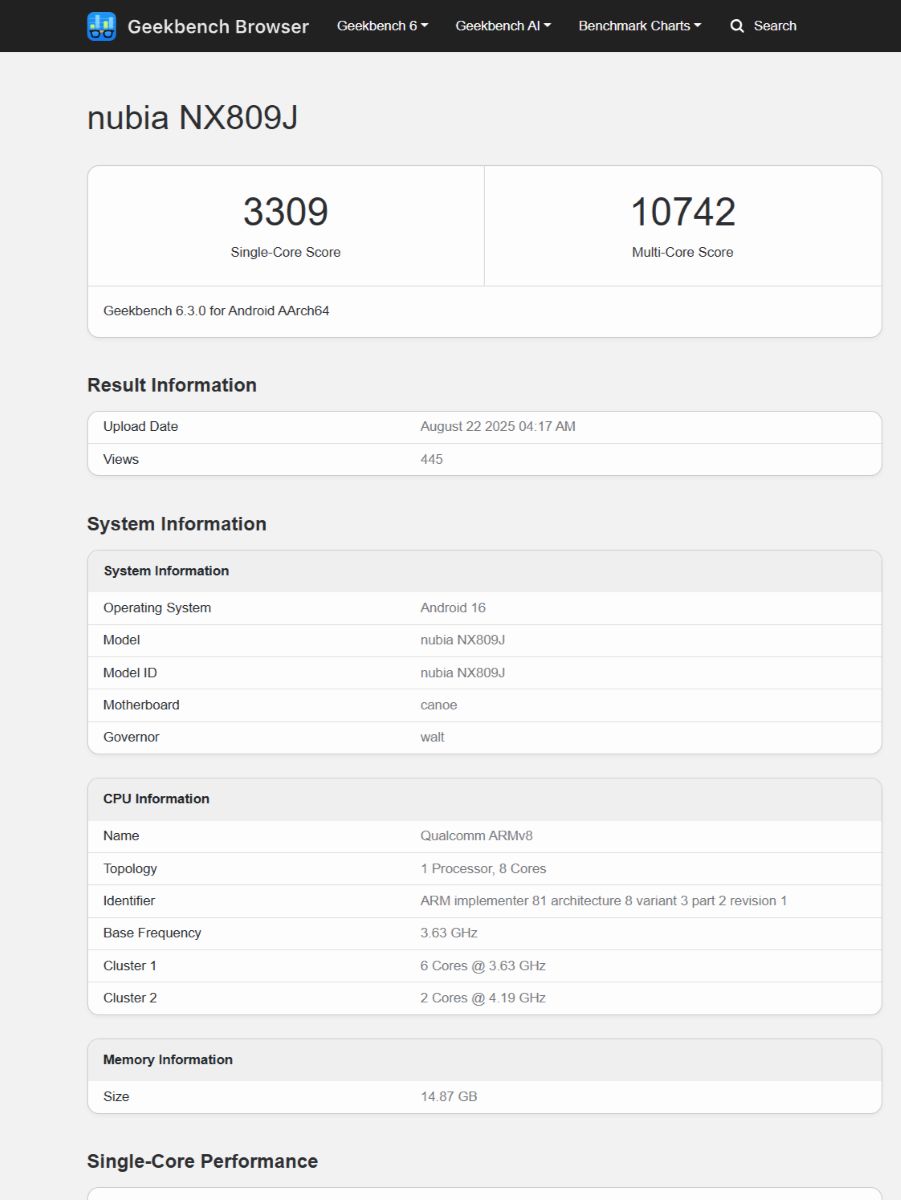The height and width of the screenshot is (1200, 901).
Task: Select the multi-core score 10742
Action: coord(683,212)
